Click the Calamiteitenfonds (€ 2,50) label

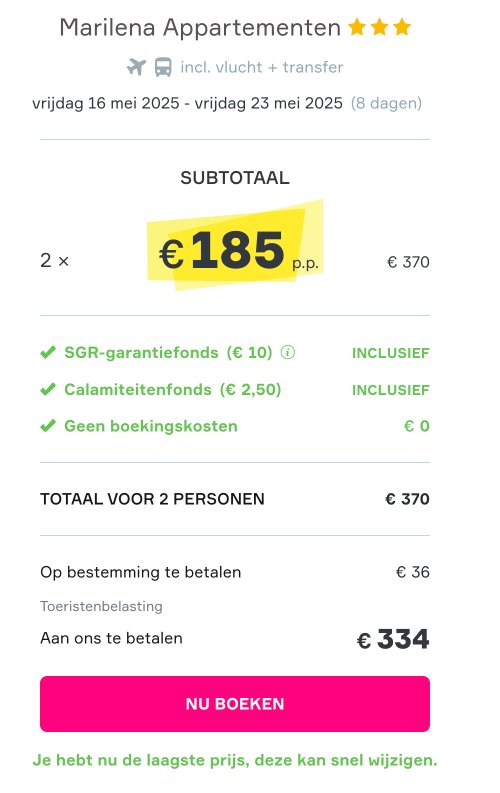[x=172, y=389]
